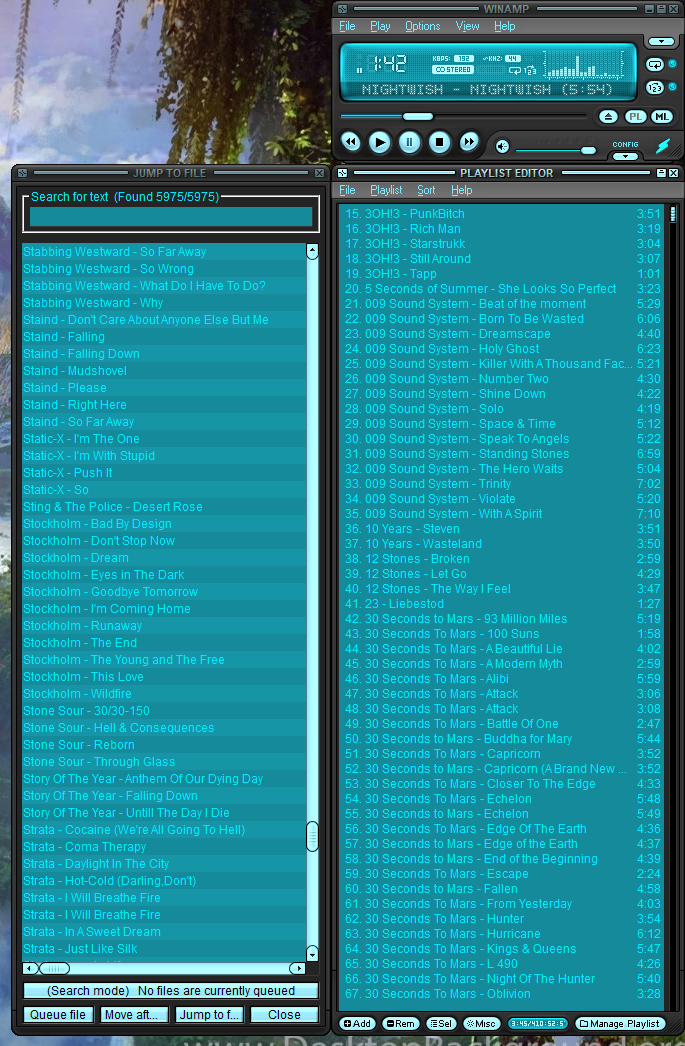Click the spectrum analyzer visualization
The width and height of the screenshot is (685, 1046).
583,65
